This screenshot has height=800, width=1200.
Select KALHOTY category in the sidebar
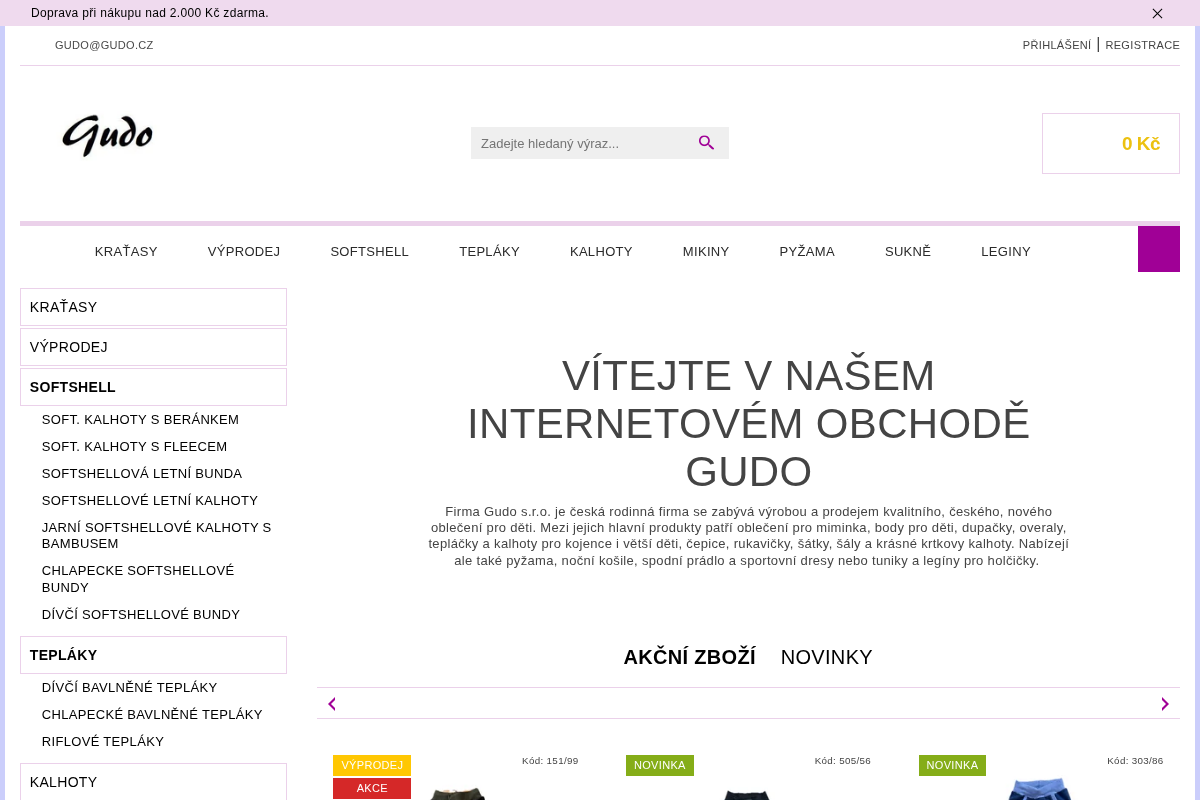(153, 782)
